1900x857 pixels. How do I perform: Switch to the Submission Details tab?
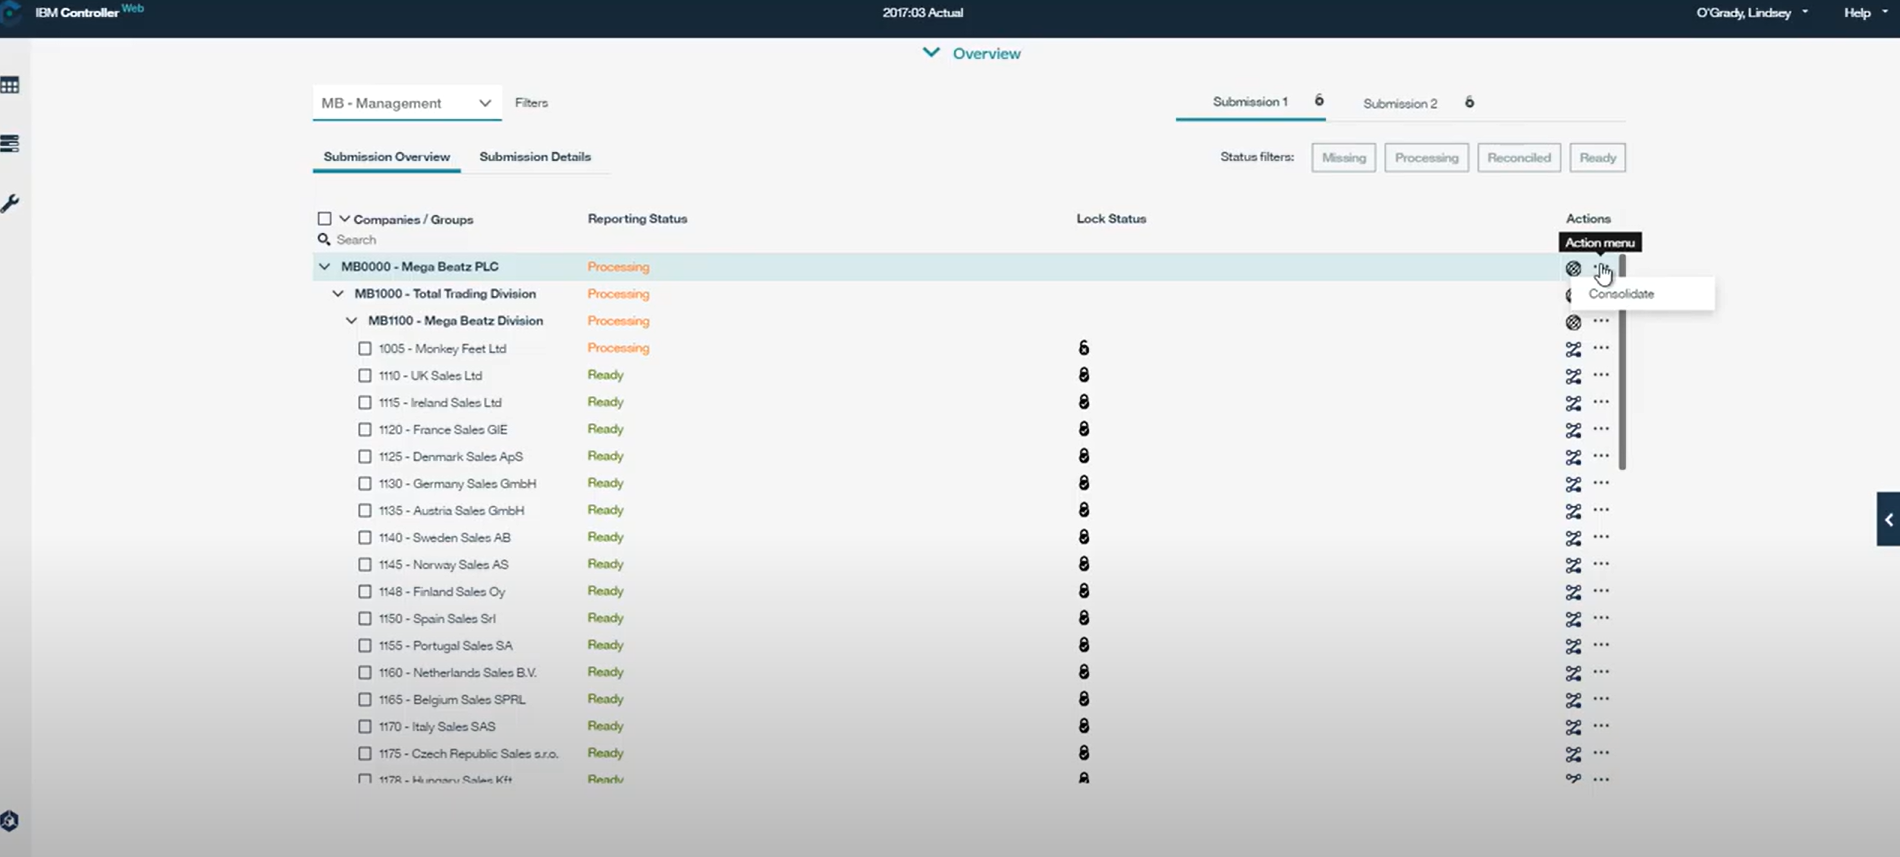point(535,157)
